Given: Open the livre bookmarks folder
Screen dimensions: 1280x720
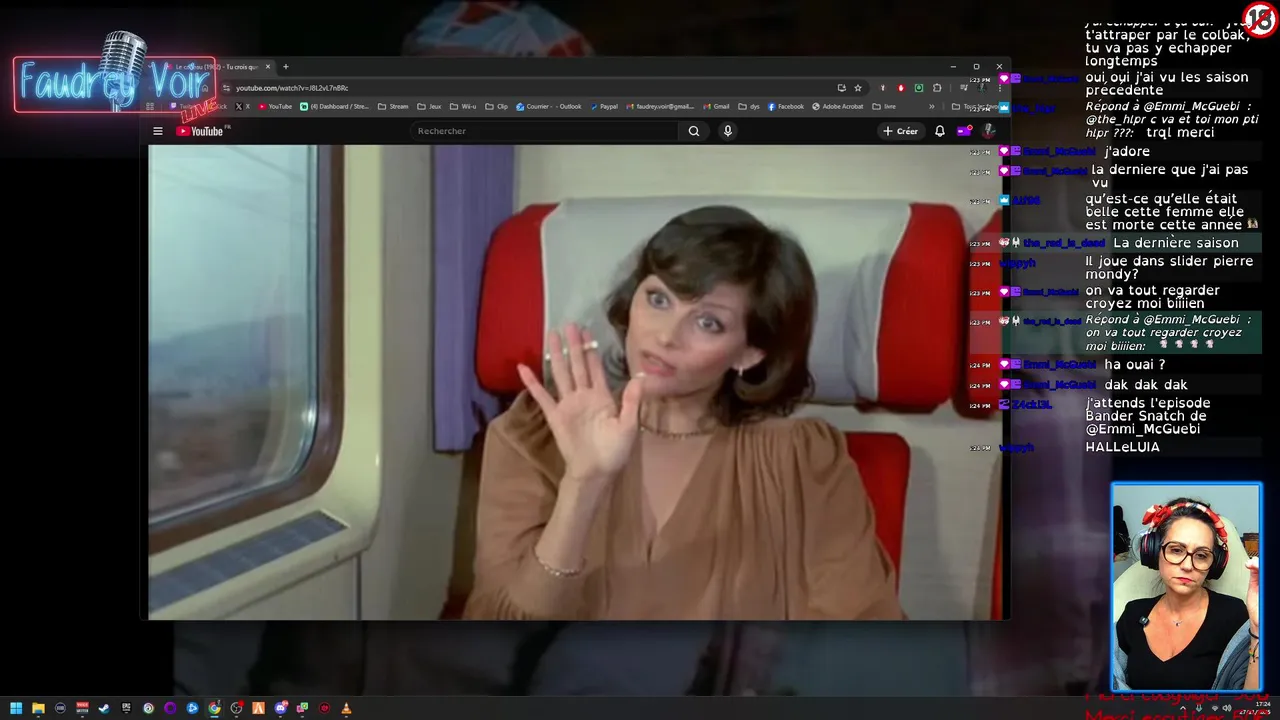Looking at the screenshot, I should pyautogui.click(x=884, y=106).
